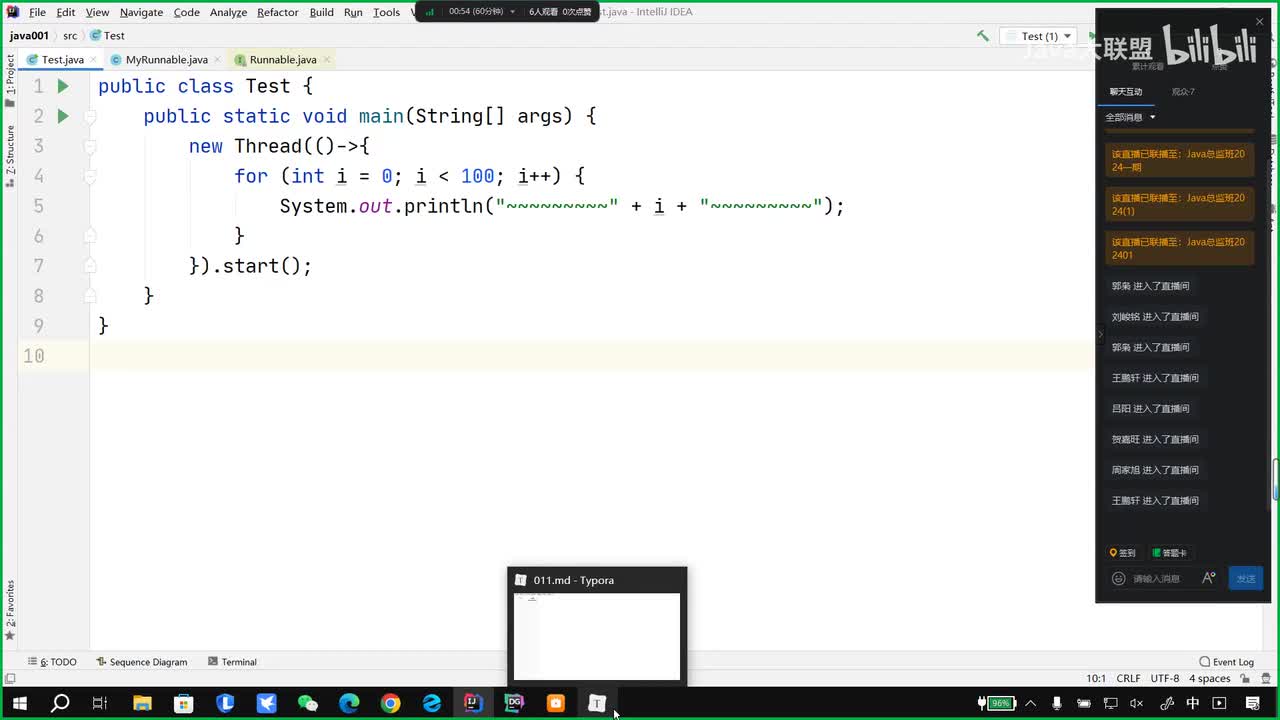This screenshot has height=720, width=1280.
Task: Open the Test (1) run configuration dropdown
Action: point(1038,36)
